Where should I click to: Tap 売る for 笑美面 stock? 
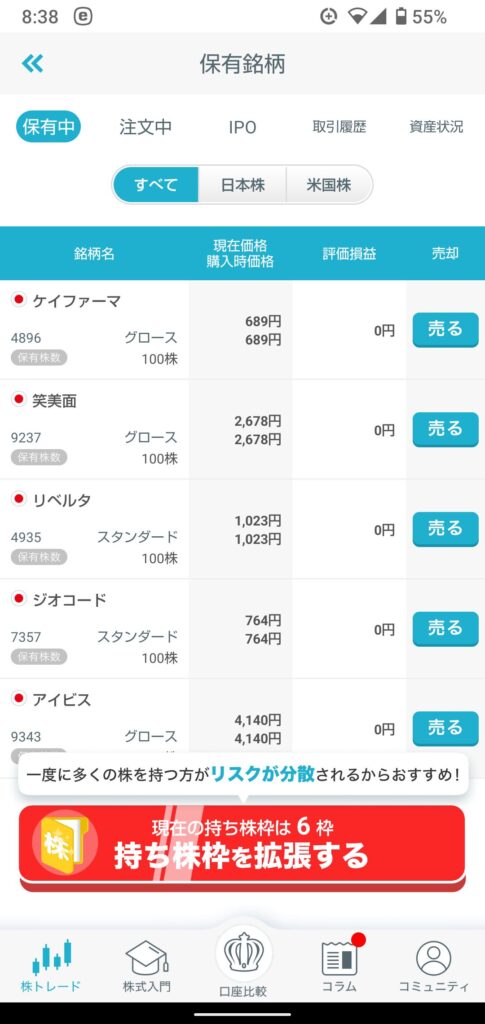445,430
